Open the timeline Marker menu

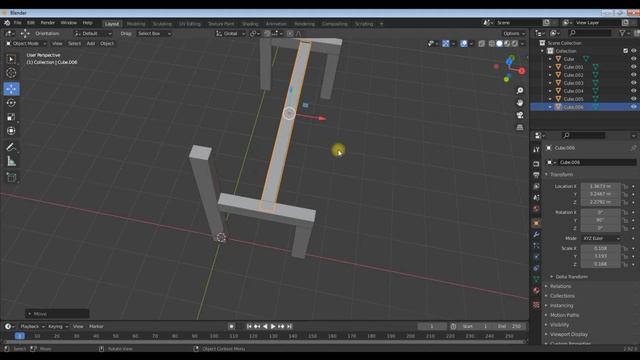click(96, 327)
